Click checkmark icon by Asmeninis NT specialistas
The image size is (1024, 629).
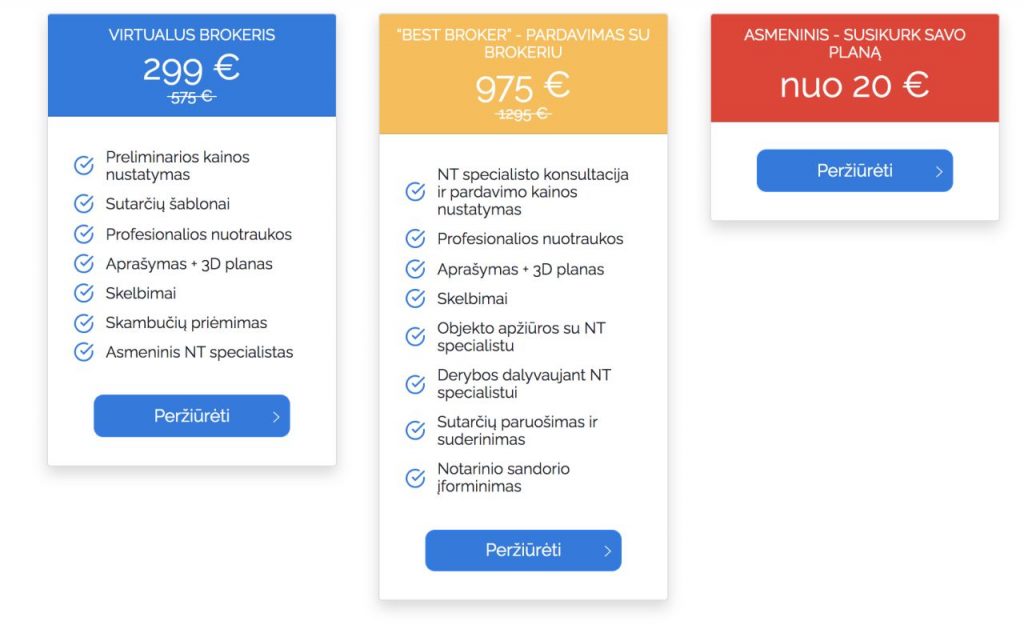[x=84, y=352]
